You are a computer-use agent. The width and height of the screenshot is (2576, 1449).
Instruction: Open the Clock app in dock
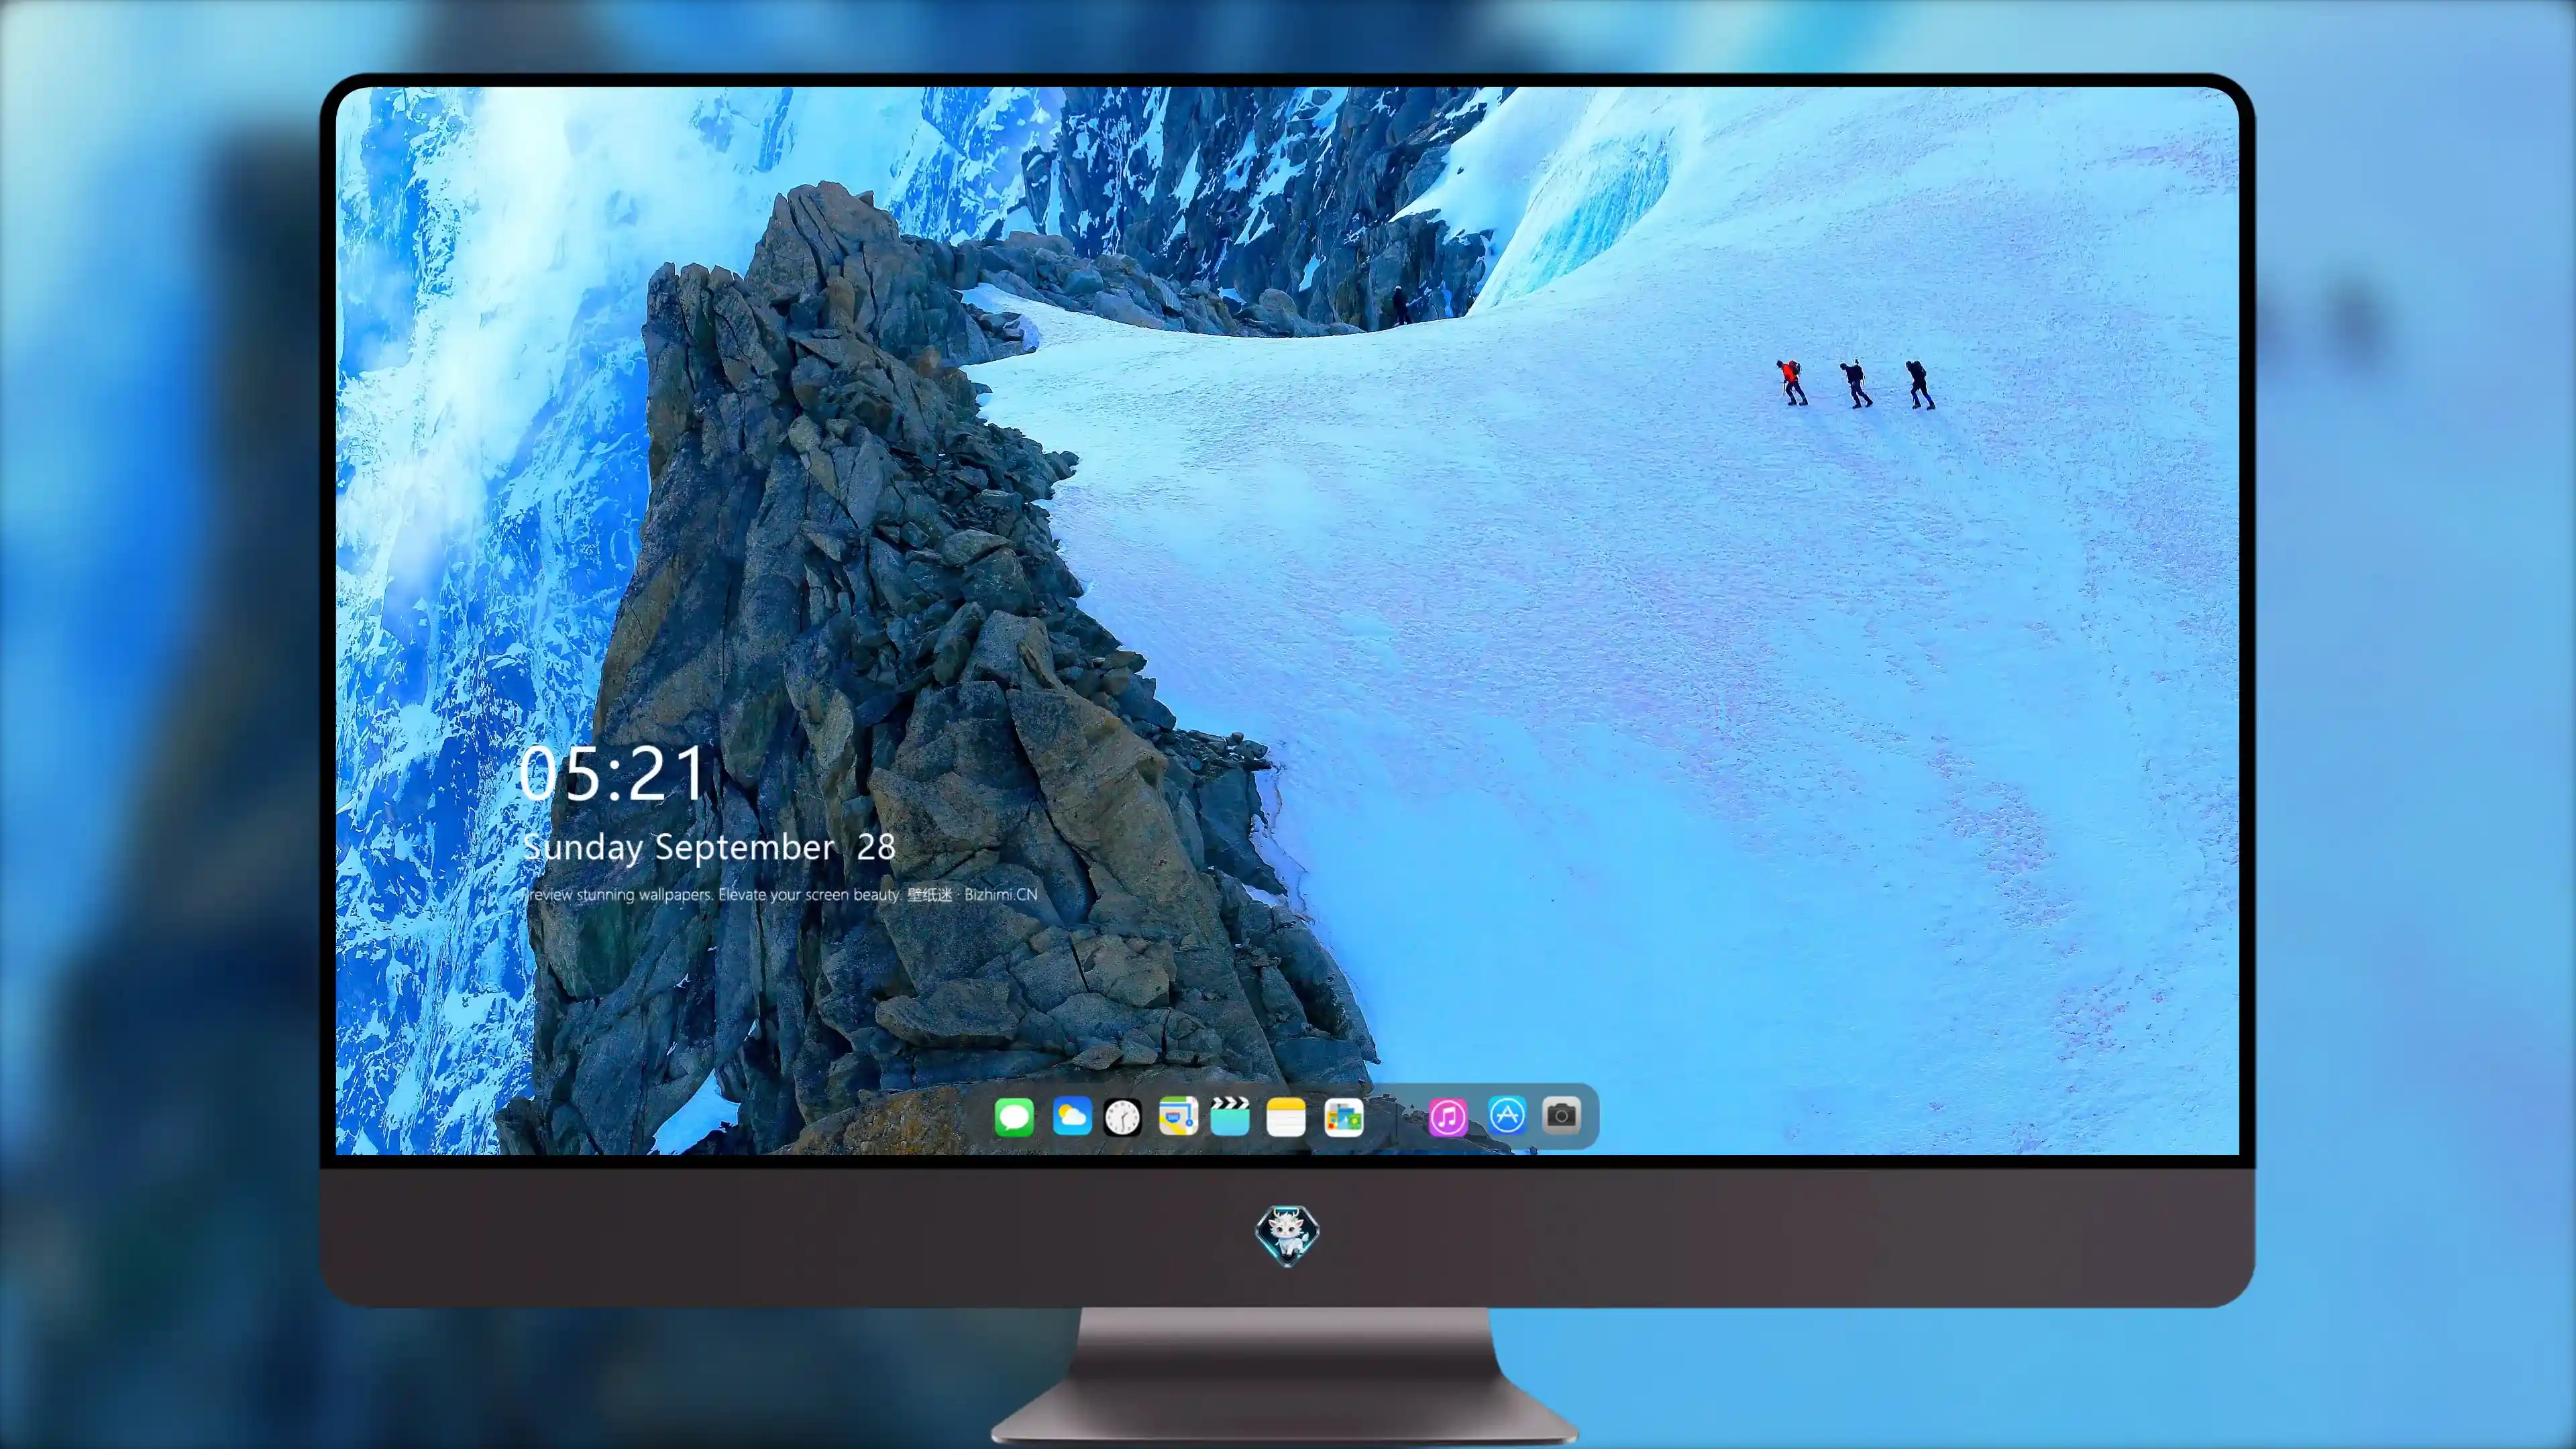coord(1122,1117)
